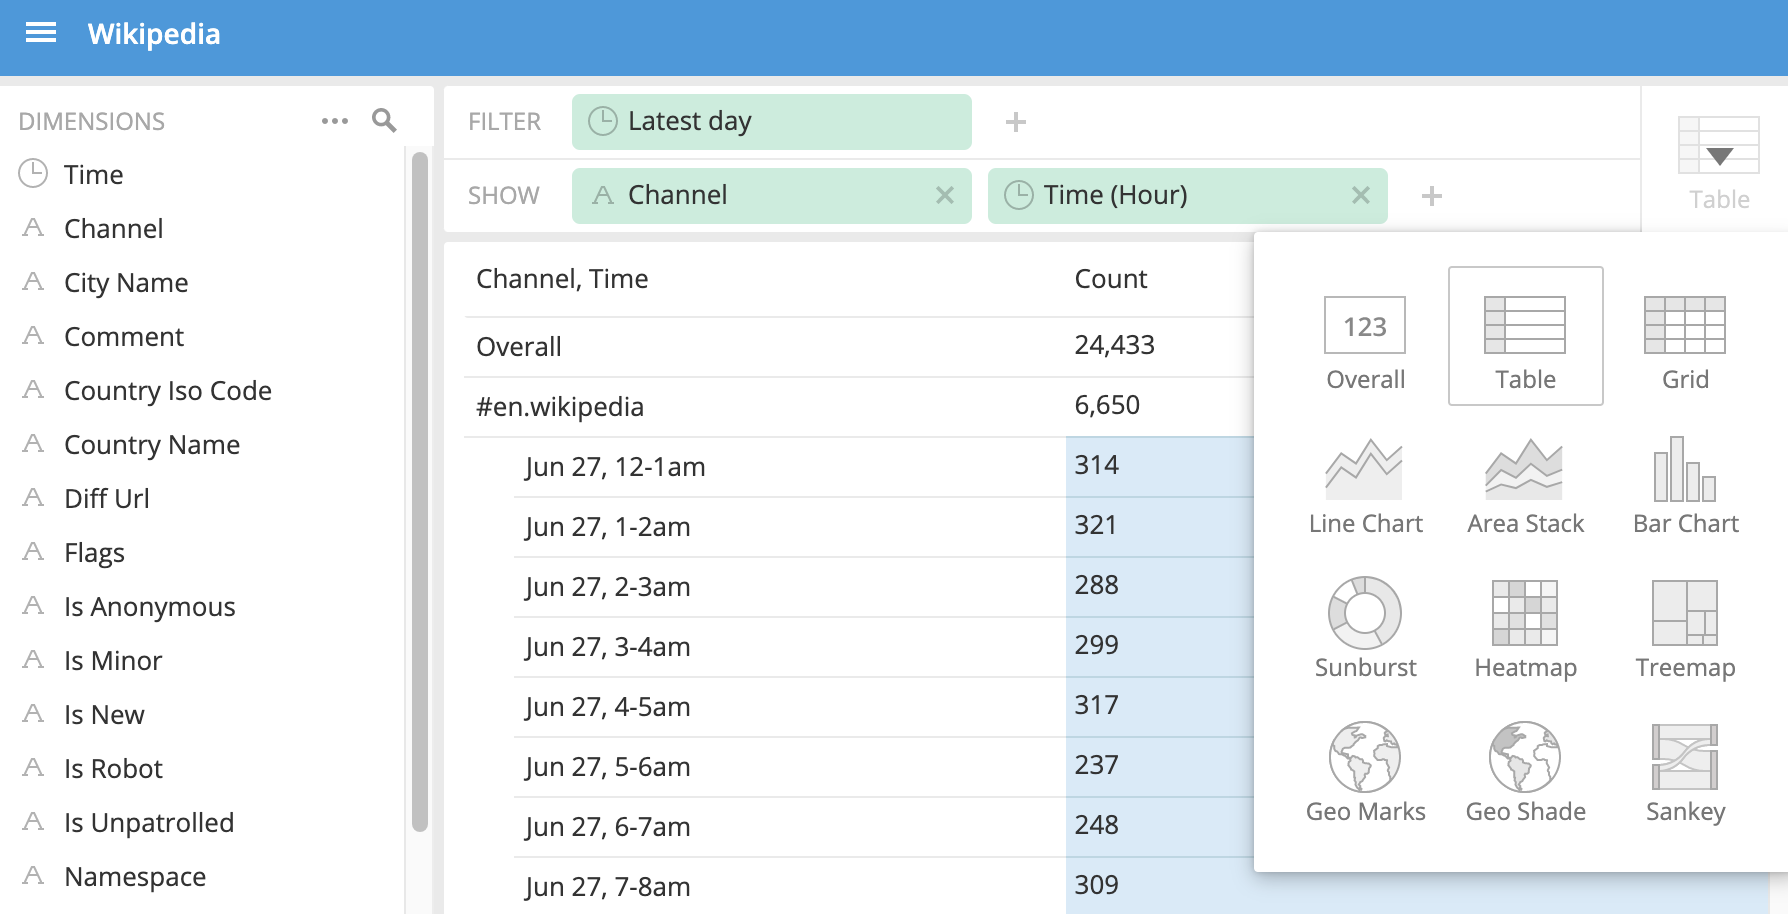The width and height of the screenshot is (1788, 914).
Task: Remove the Channel split
Action: [944, 195]
